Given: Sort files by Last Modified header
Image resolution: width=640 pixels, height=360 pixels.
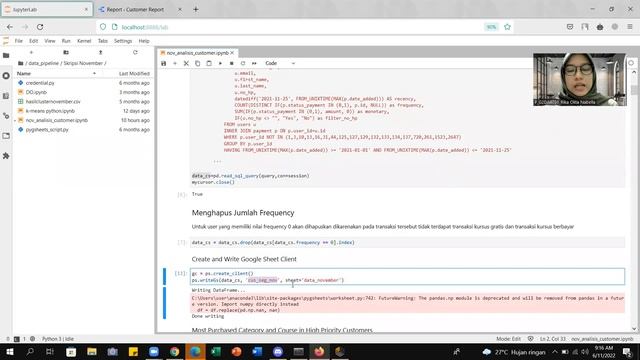Looking at the screenshot, I should [134, 73].
